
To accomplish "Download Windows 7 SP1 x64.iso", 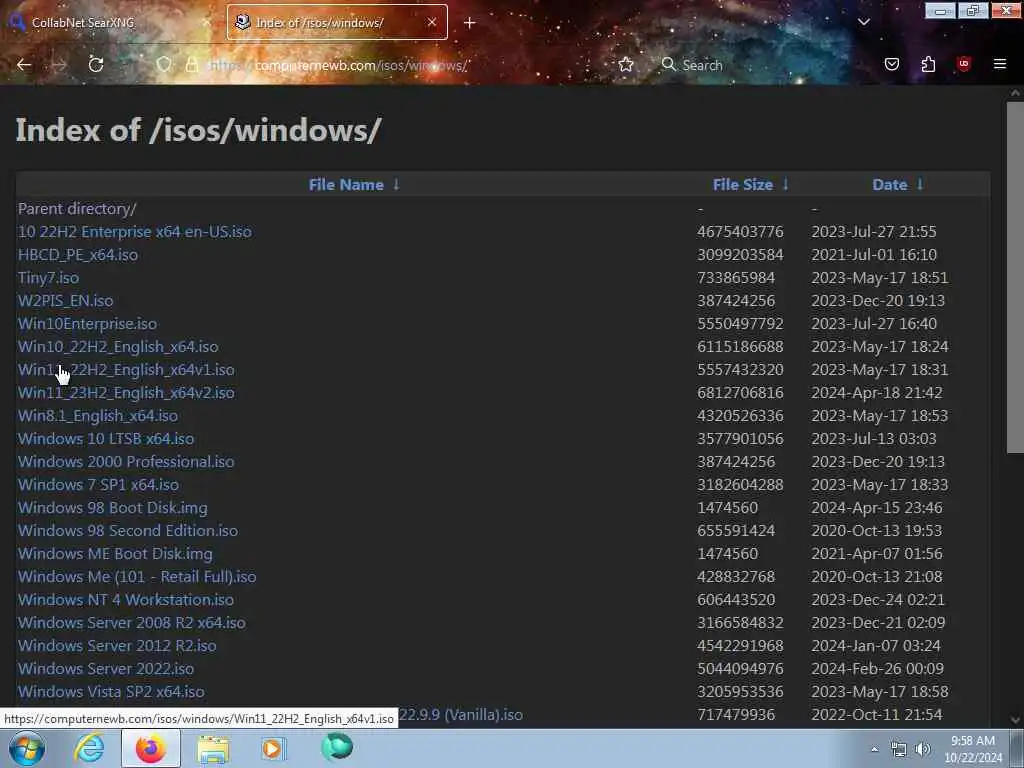I will point(98,485).
